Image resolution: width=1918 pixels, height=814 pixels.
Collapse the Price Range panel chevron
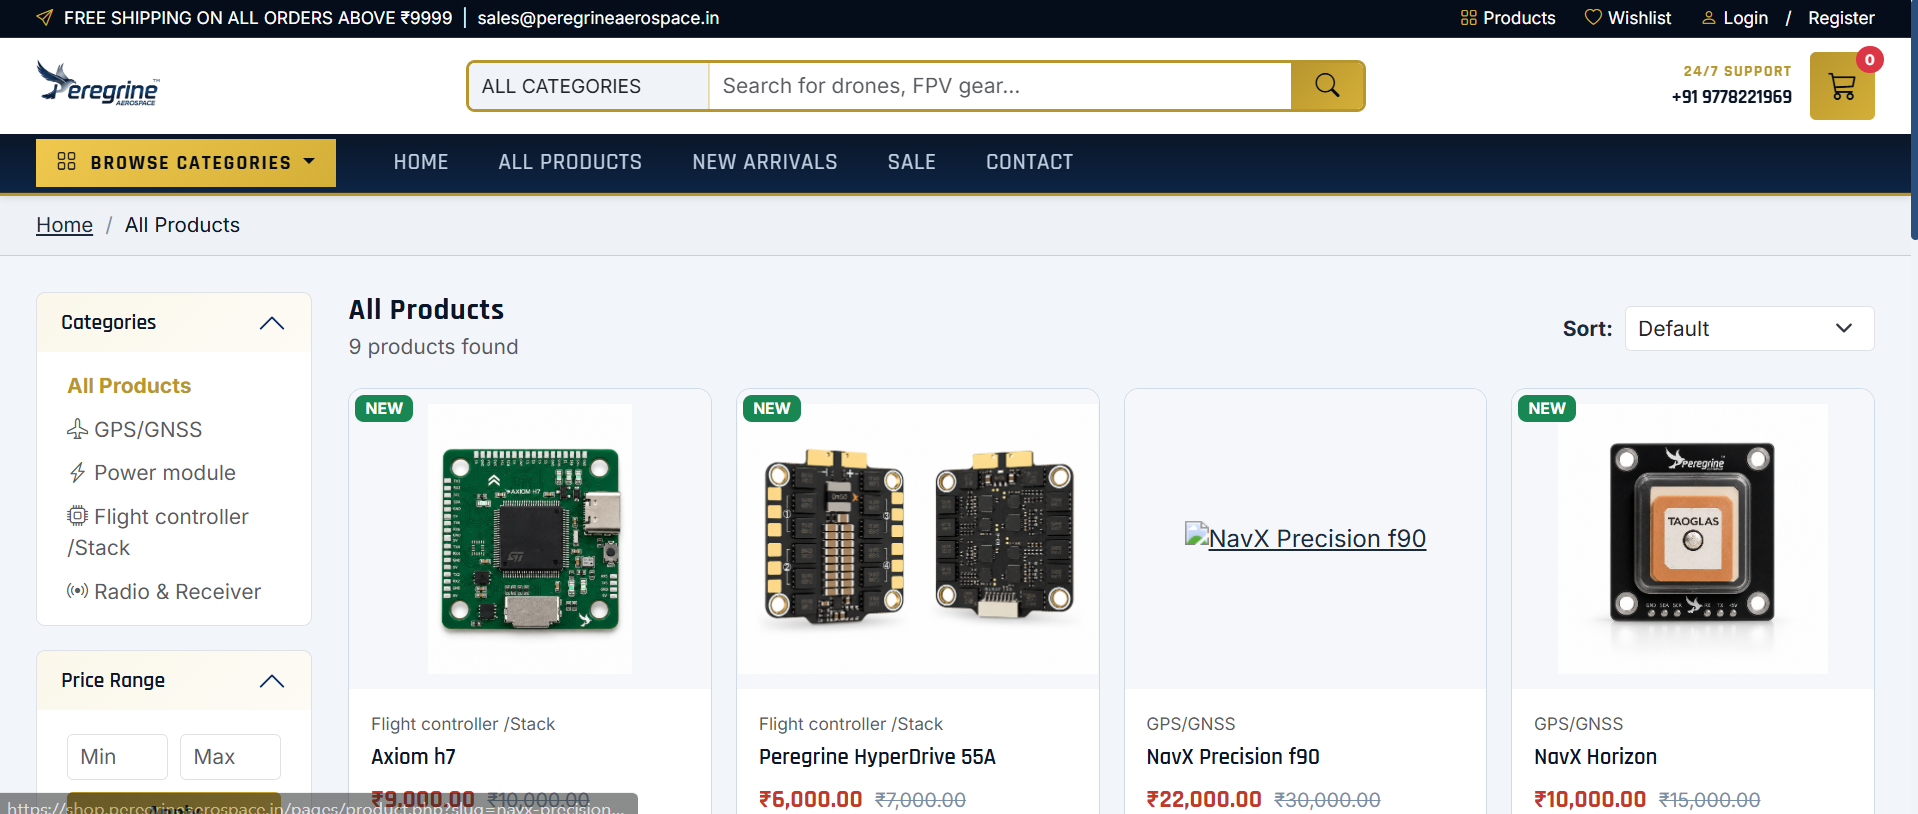[272, 681]
